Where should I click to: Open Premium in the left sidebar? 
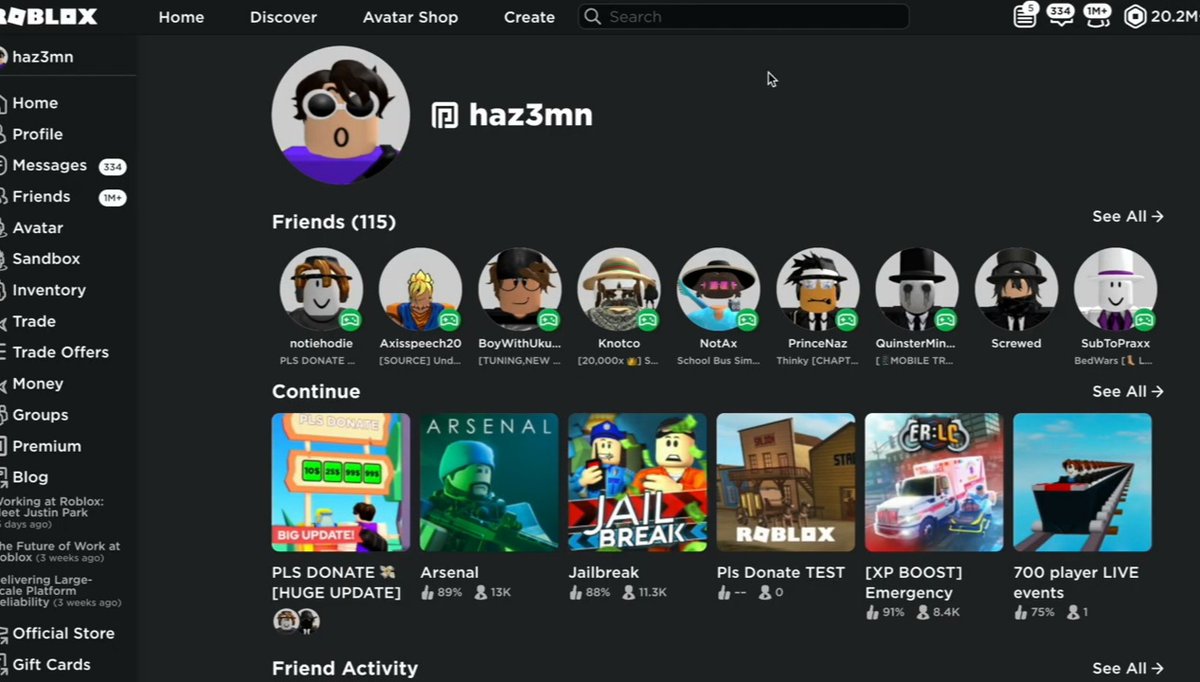[x=41, y=446]
